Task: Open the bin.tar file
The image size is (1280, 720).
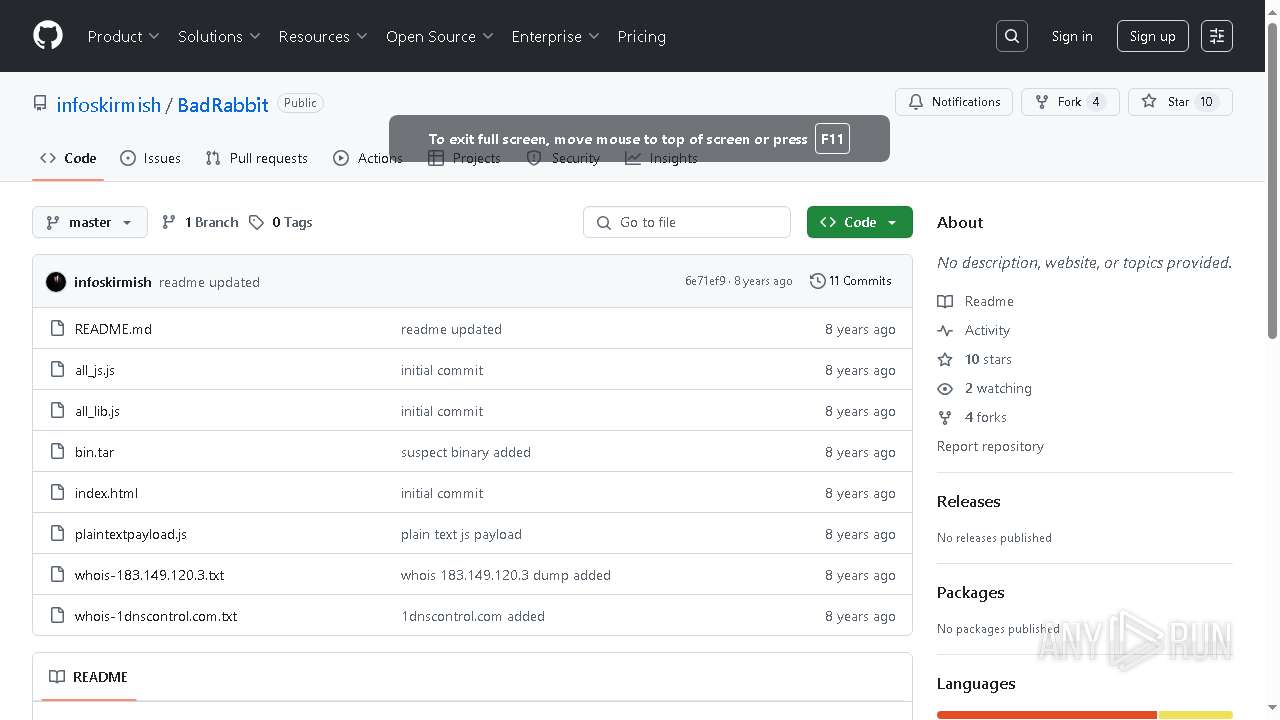Action: click(x=94, y=452)
